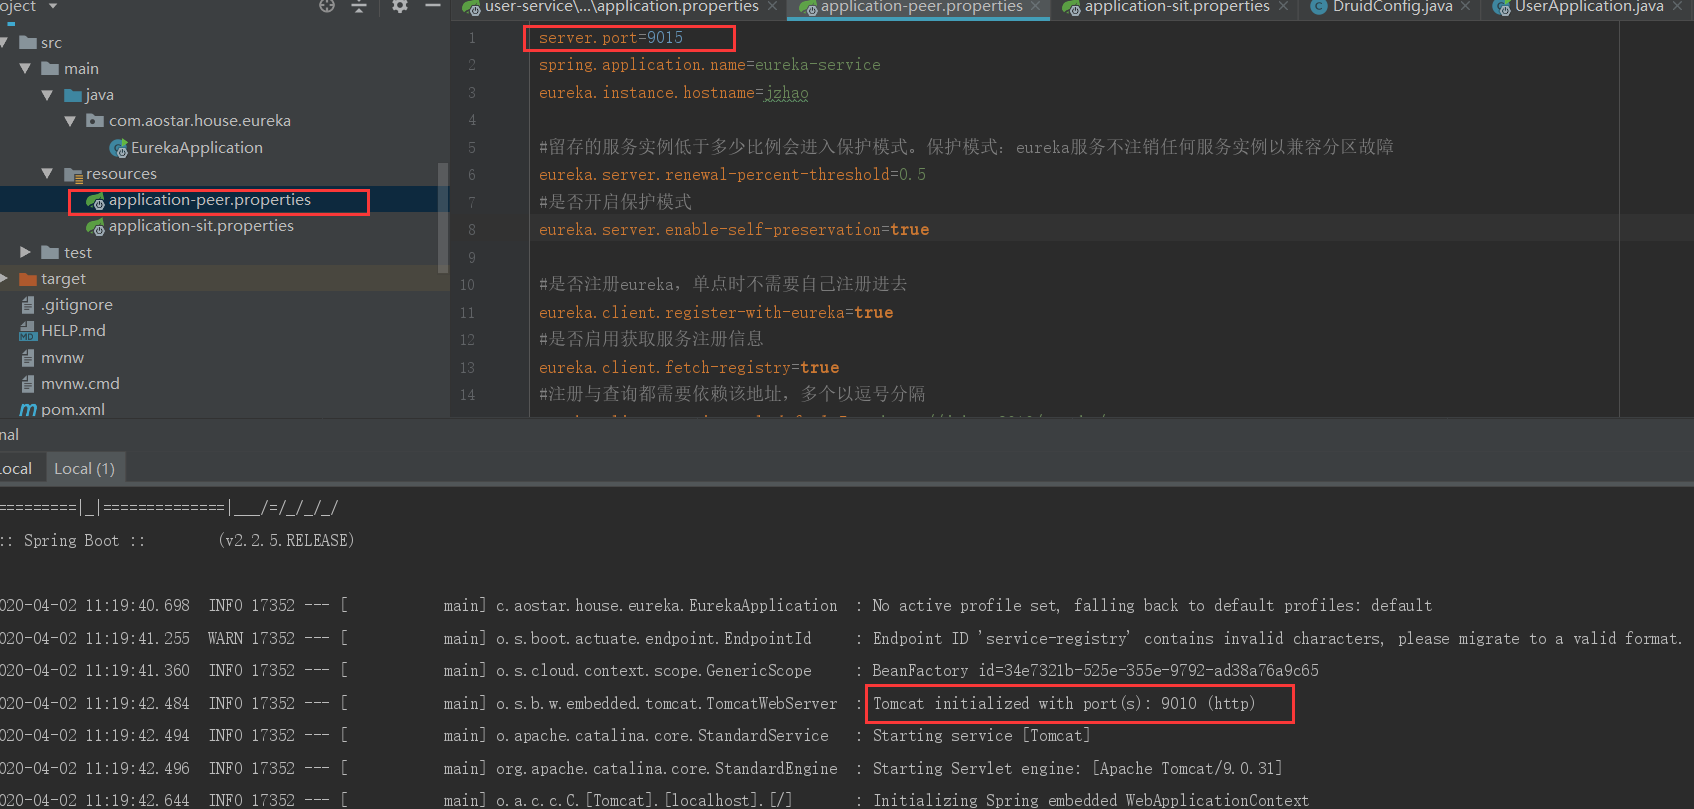Click the 'Tomcat initialized with port(s): 9010' log
The height and width of the screenshot is (809, 1694).
click(x=1064, y=704)
